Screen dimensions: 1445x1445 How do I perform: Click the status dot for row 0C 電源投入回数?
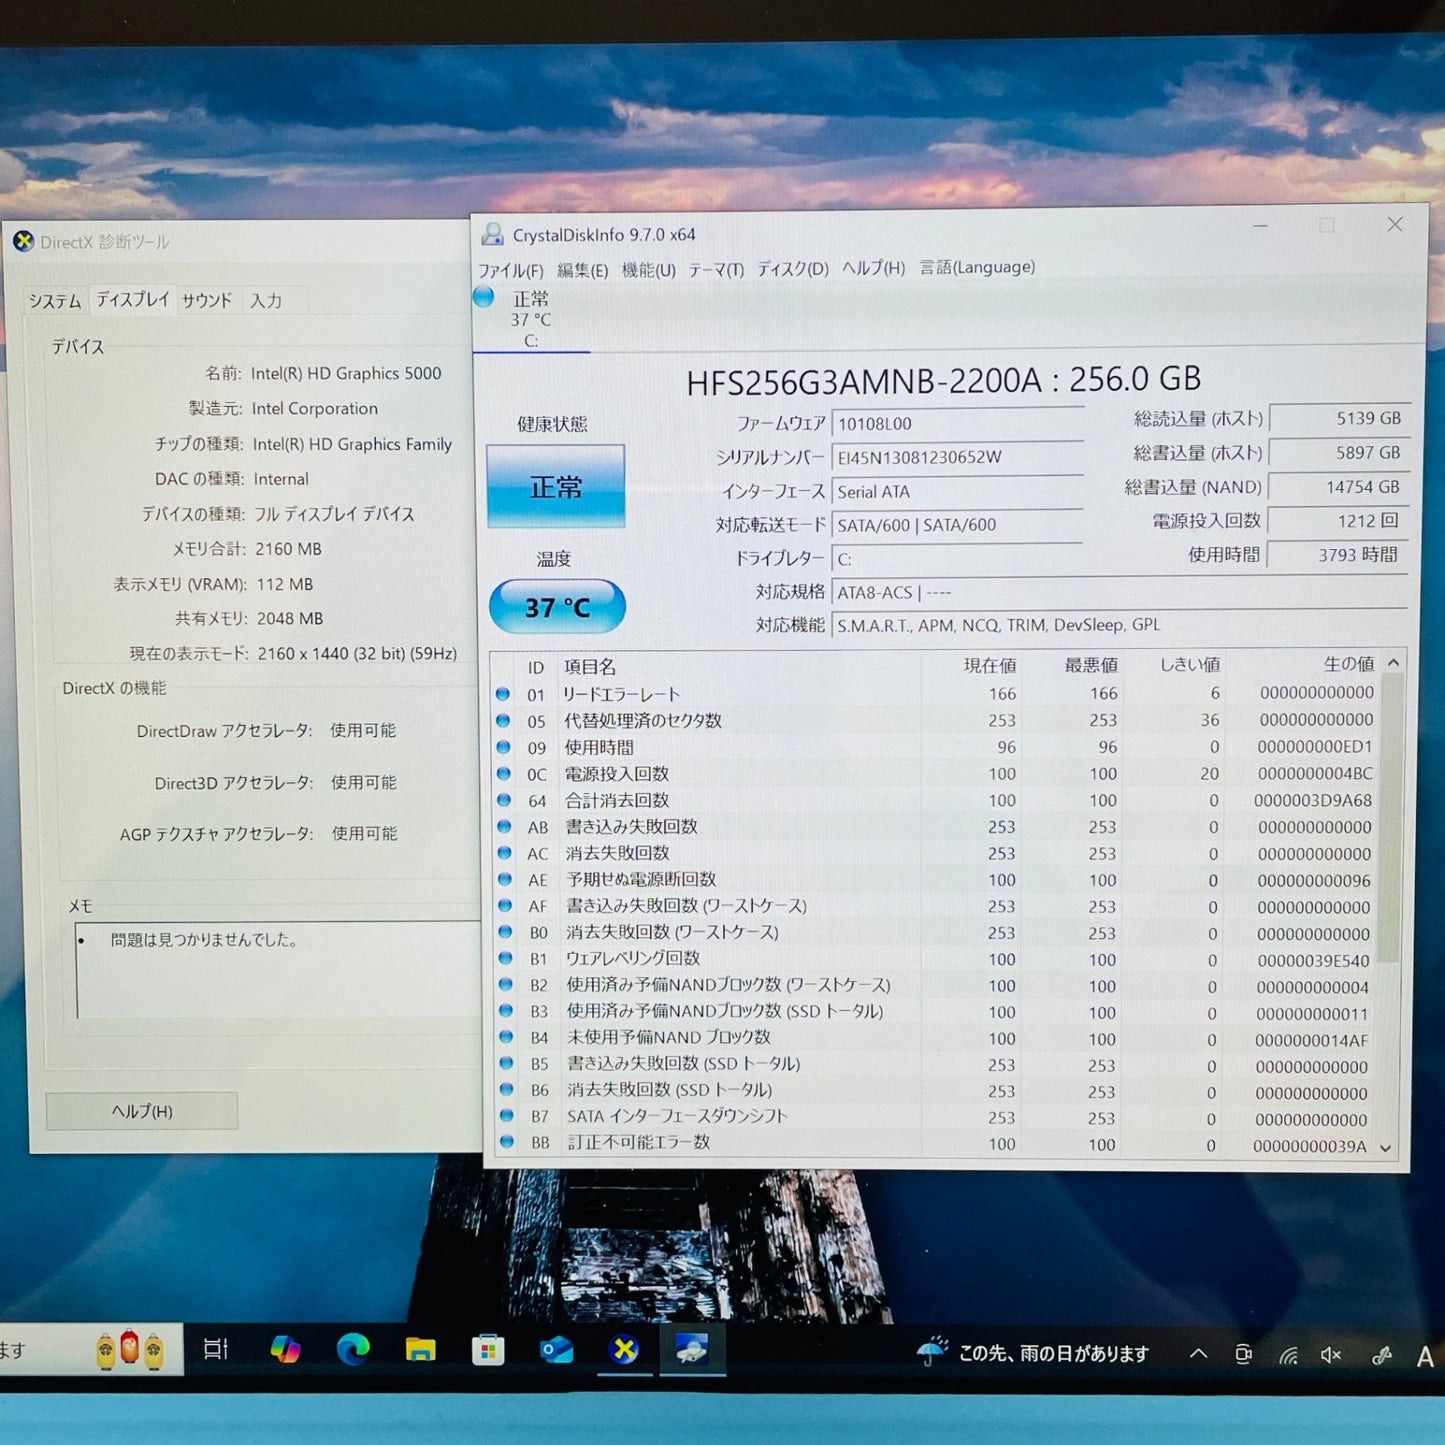pyautogui.click(x=504, y=773)
